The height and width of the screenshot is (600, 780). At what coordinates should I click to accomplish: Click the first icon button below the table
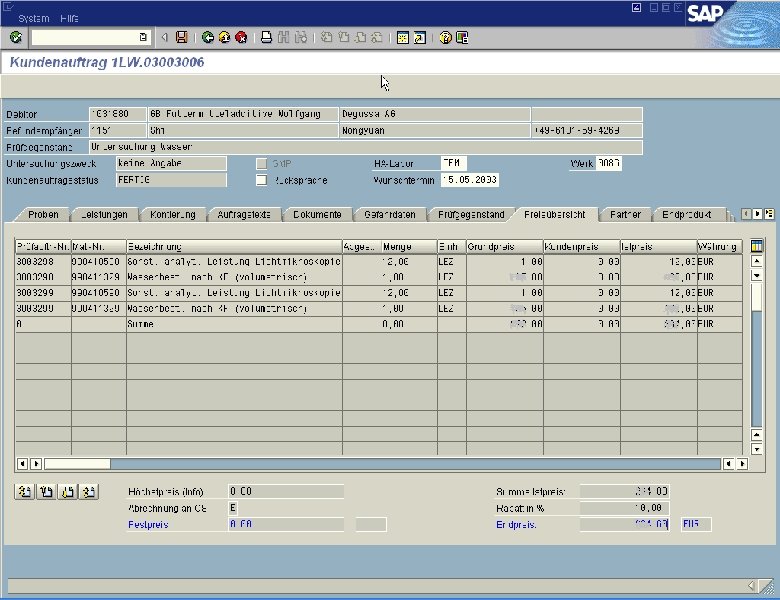click(x=24, y=492)
